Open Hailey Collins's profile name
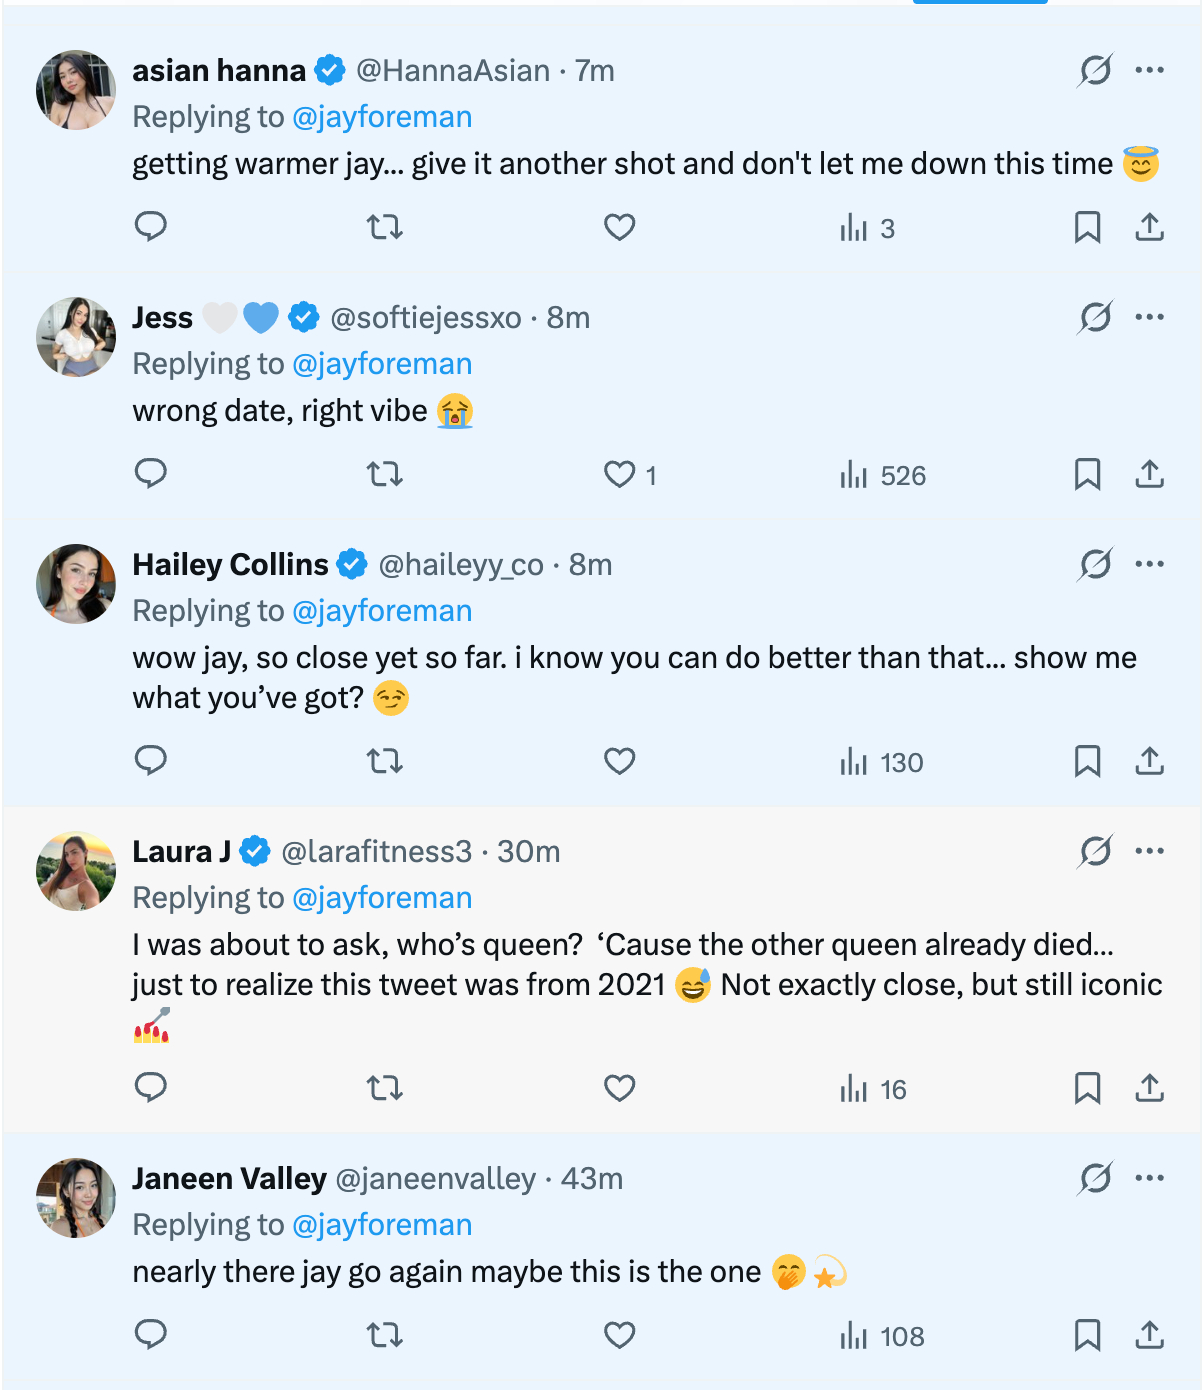This screenshot has height=1390, width=1202. (x=230, y=565)
